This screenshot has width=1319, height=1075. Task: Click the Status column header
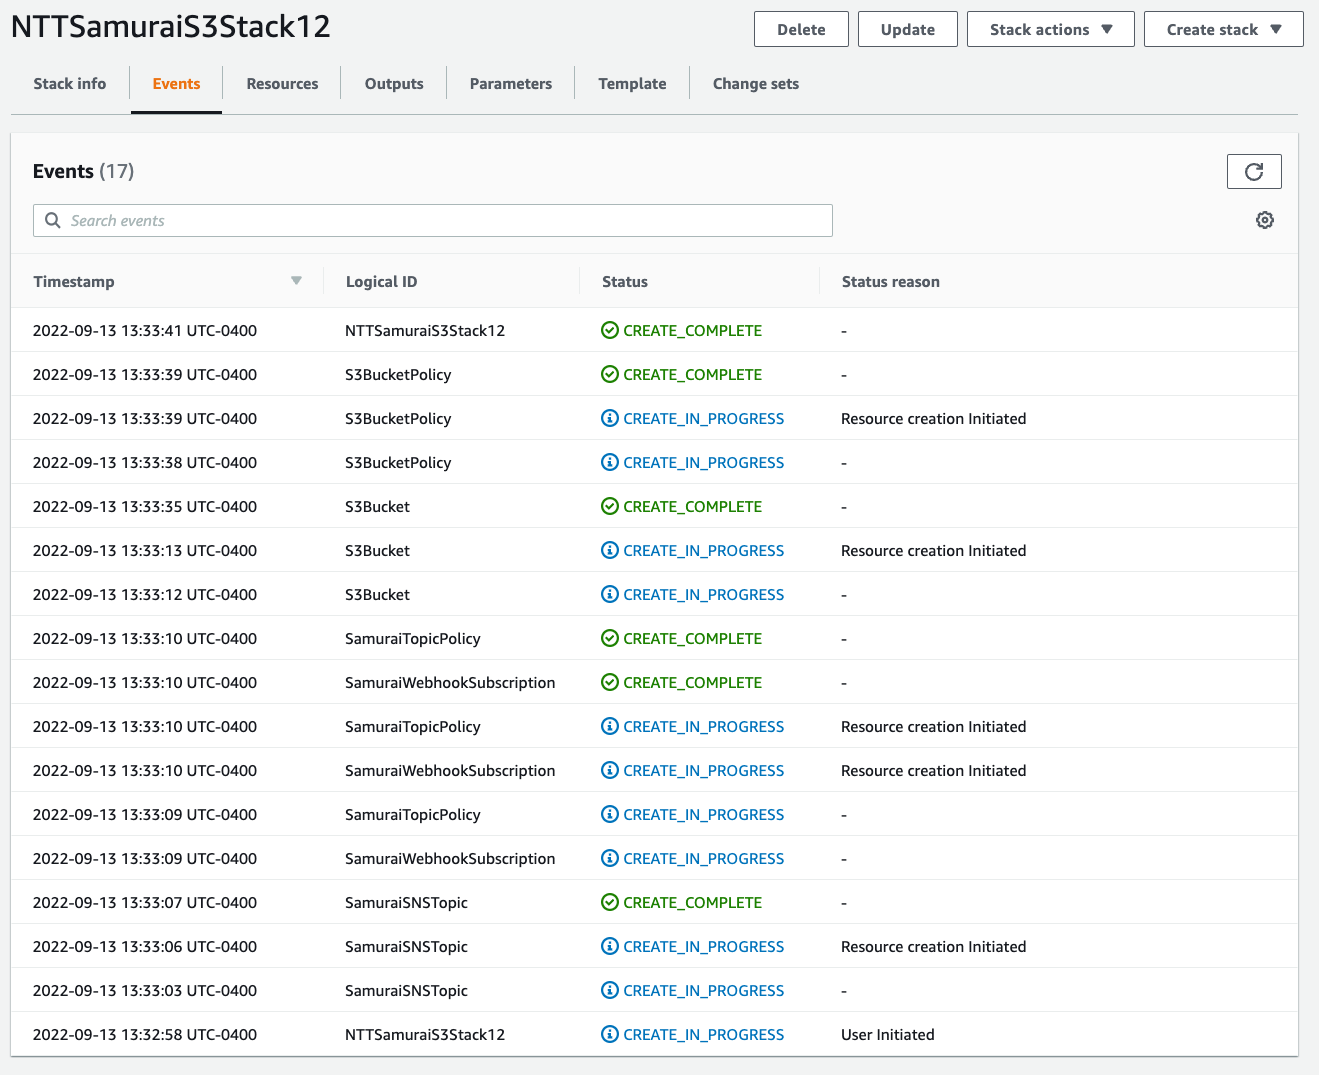click(x=625, y=282)
